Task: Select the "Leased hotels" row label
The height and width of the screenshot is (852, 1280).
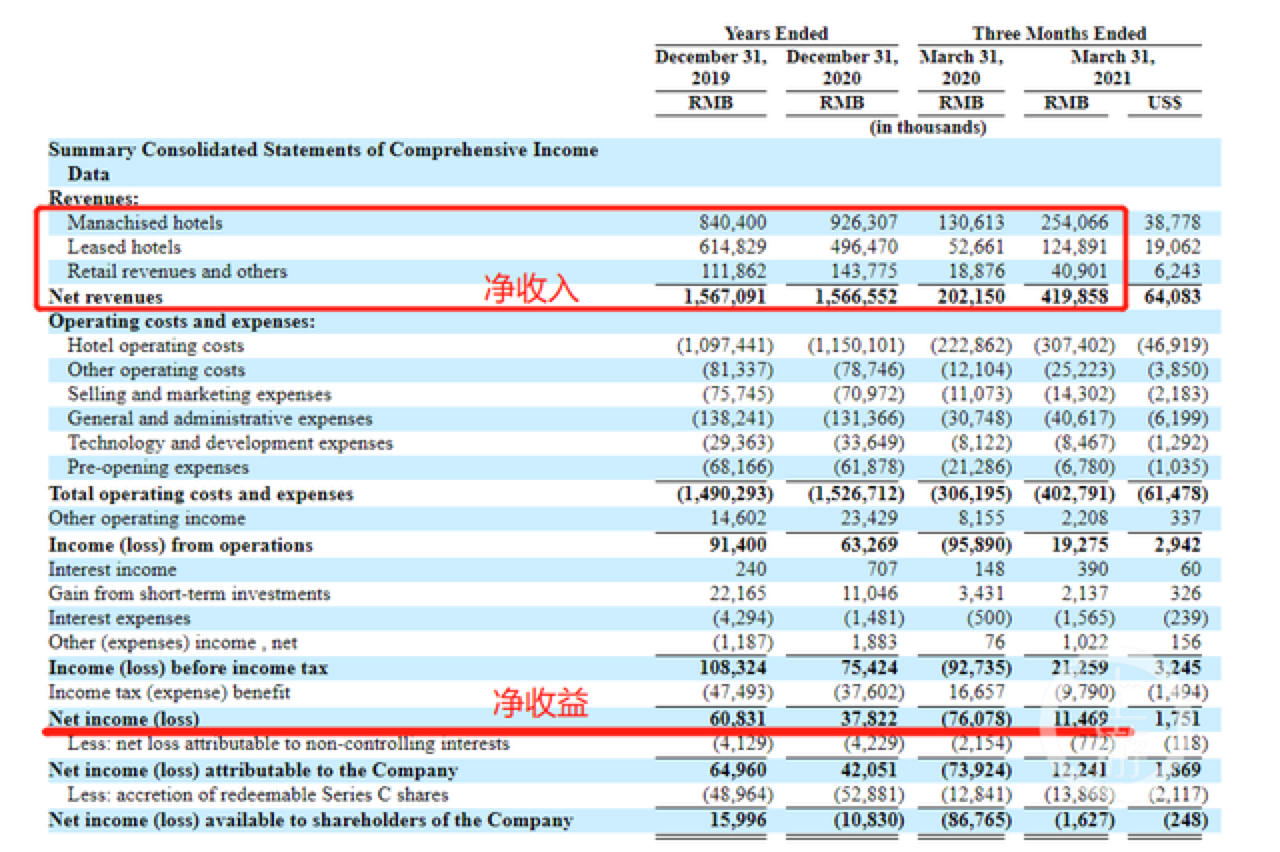Action: pos(124,246)
